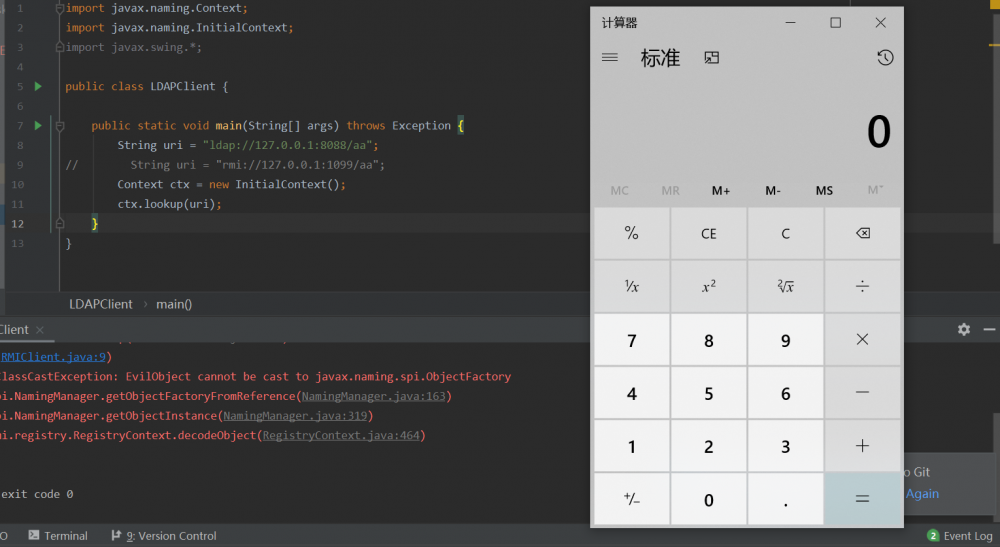Open the calculator history panel
This screenshot has width=1000, height=547.
pyautogui.click(x=885, y=58)
